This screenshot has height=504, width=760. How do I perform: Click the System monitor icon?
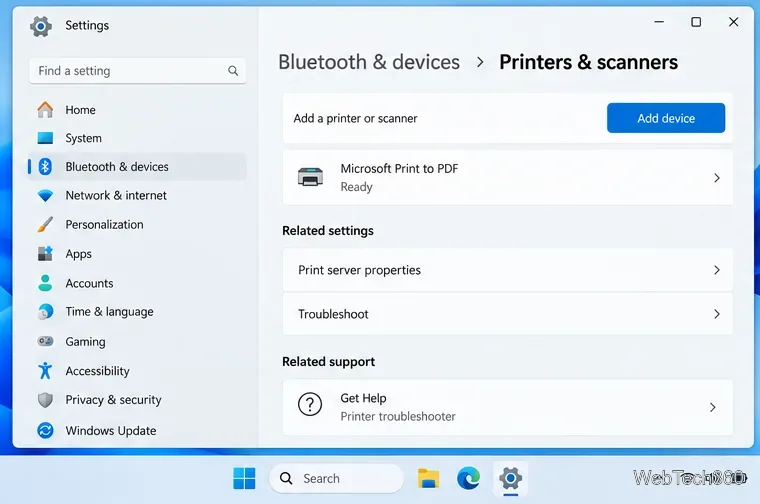(45, 138)
